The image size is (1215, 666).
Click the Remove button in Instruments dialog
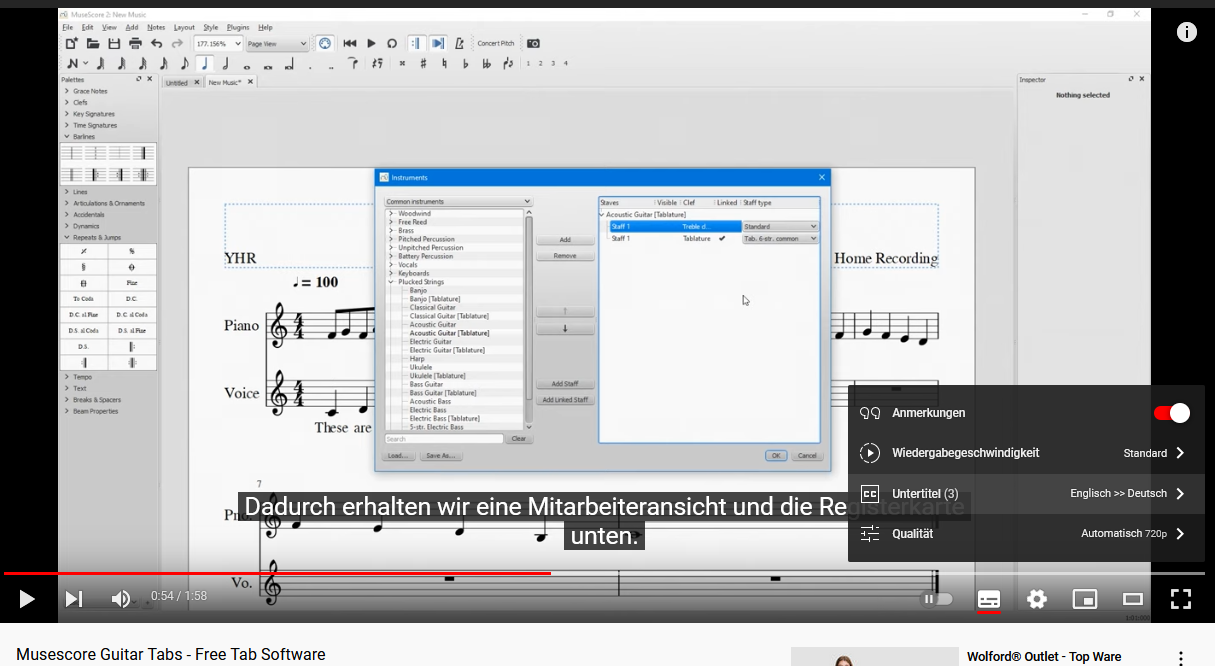(565, 256)
